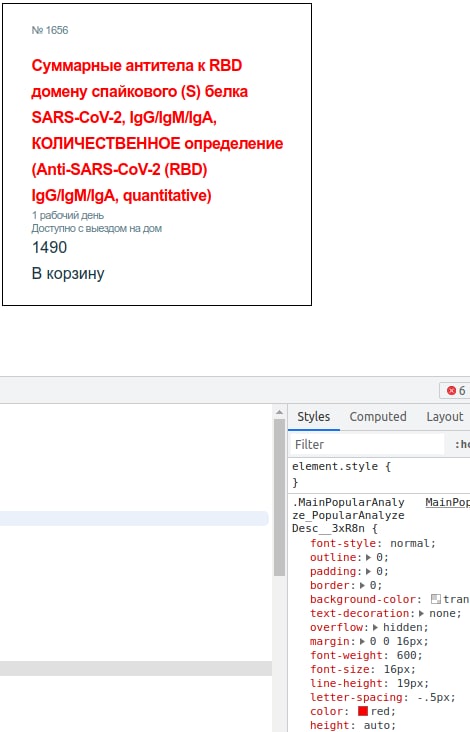Expand the text-decoration property triangle

click(x=421, y=613)
